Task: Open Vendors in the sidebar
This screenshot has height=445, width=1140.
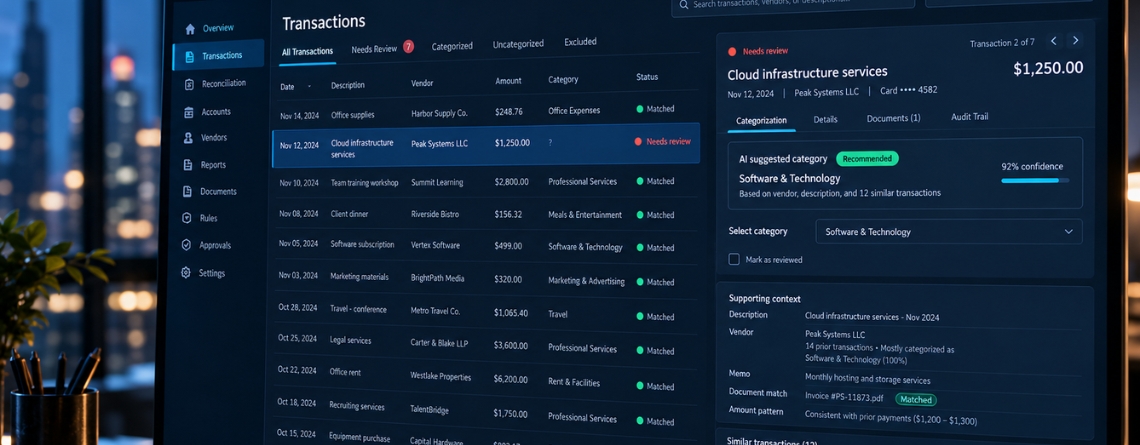Action: click(x=216, y=137)
